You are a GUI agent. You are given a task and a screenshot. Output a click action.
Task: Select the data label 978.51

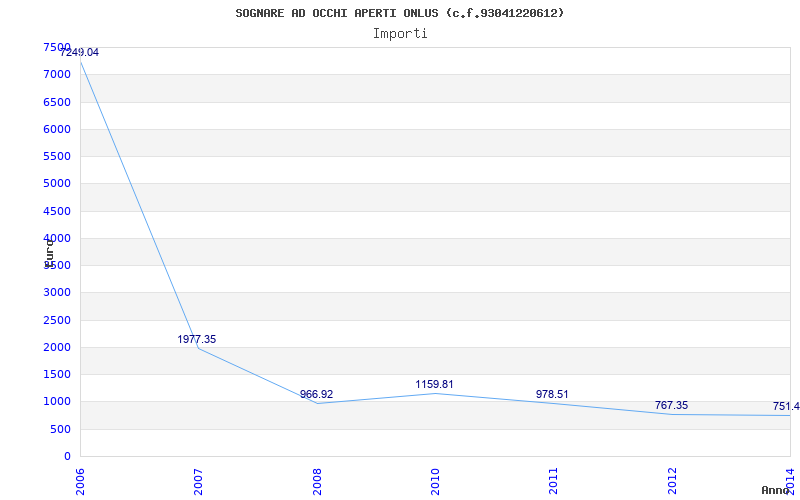[x=552, y=394]
